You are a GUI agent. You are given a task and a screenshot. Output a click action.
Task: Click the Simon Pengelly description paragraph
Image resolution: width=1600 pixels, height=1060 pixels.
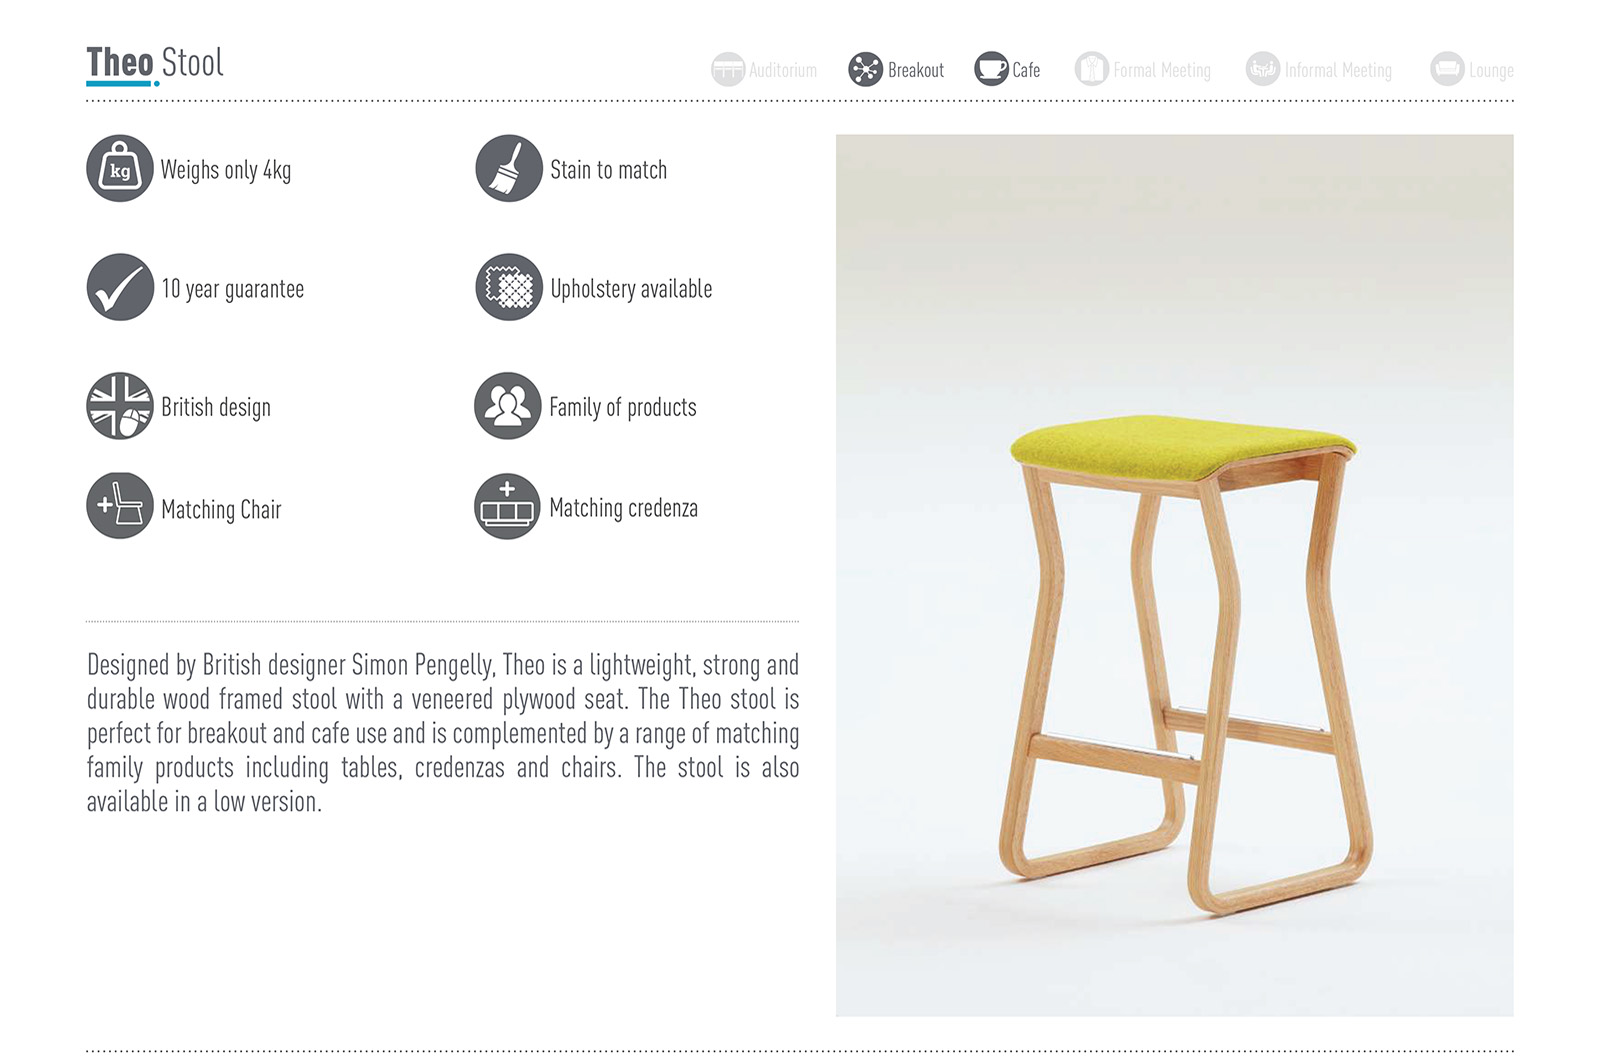coord(443,733)
